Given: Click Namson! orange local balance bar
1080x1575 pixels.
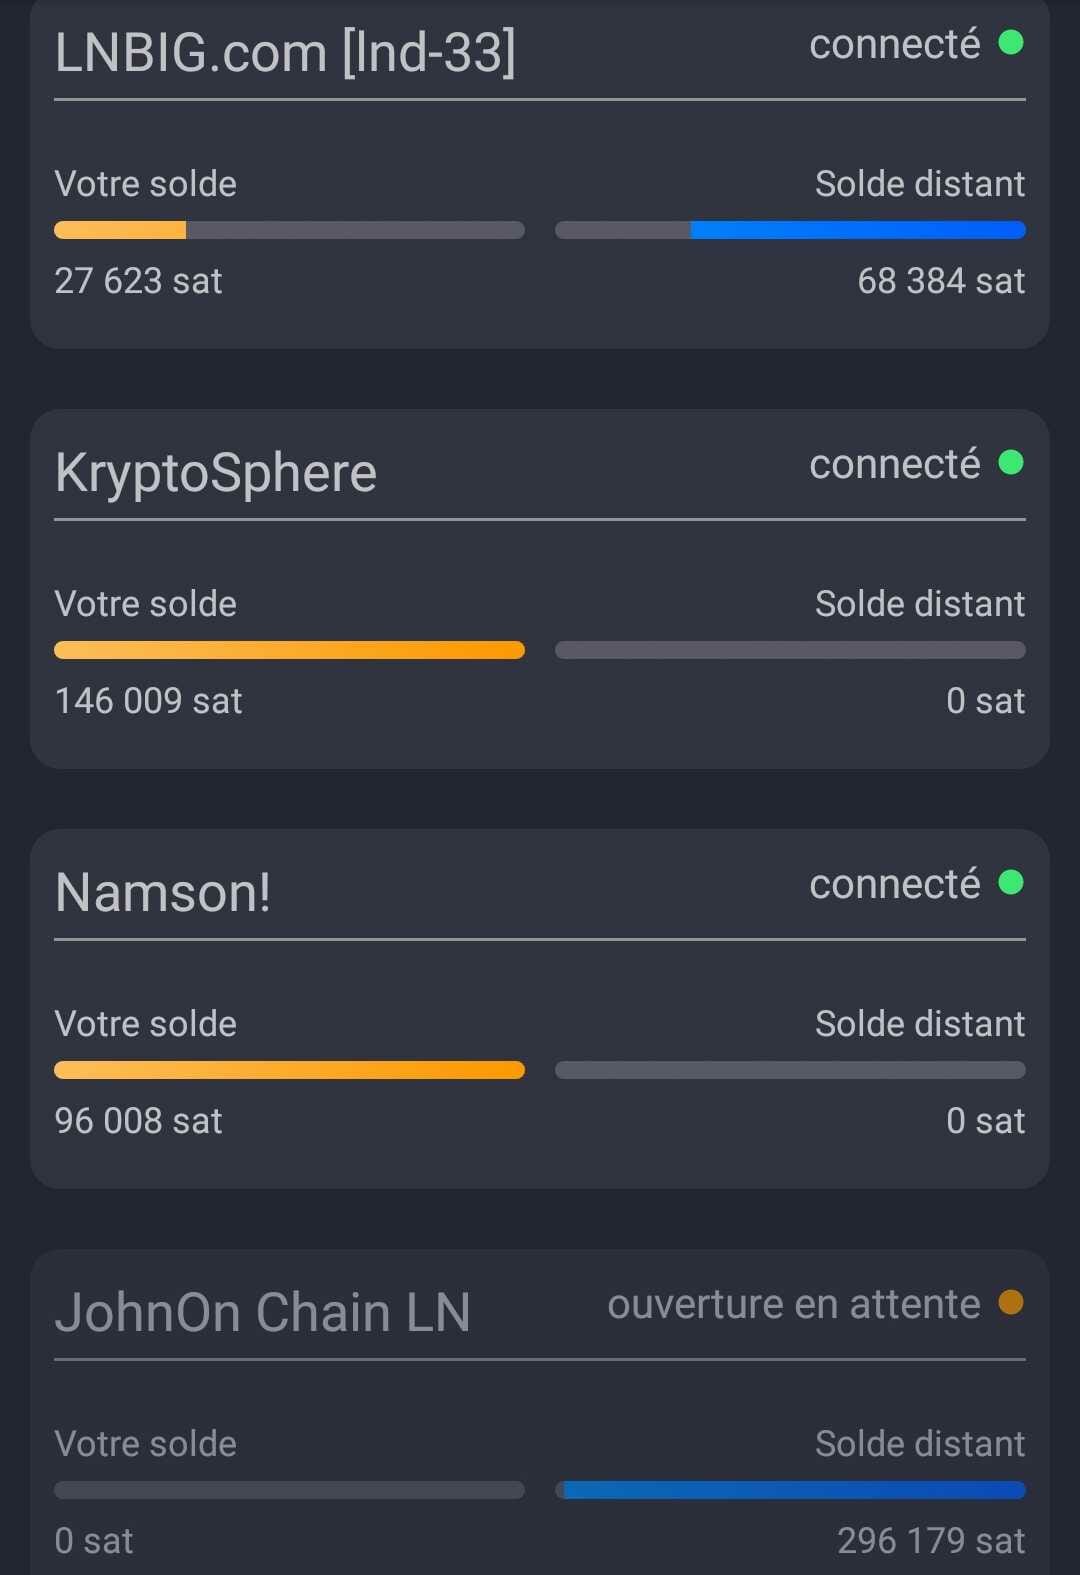Looking at the screenshot, I should click(289, 1070).
